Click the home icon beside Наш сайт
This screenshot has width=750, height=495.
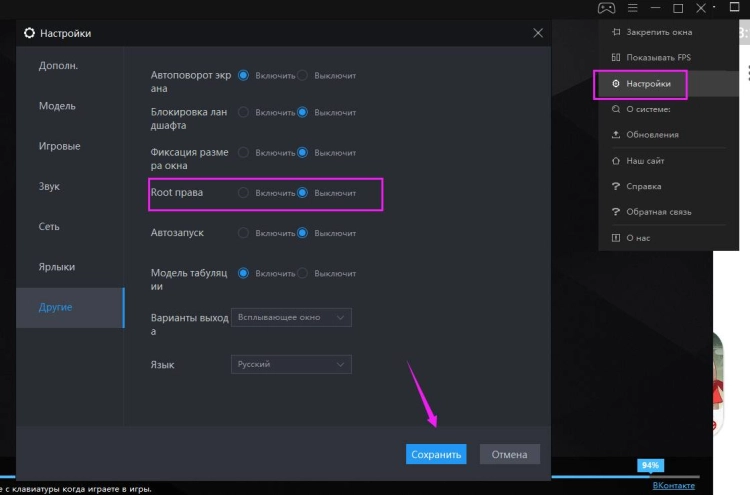pos(616,160)
